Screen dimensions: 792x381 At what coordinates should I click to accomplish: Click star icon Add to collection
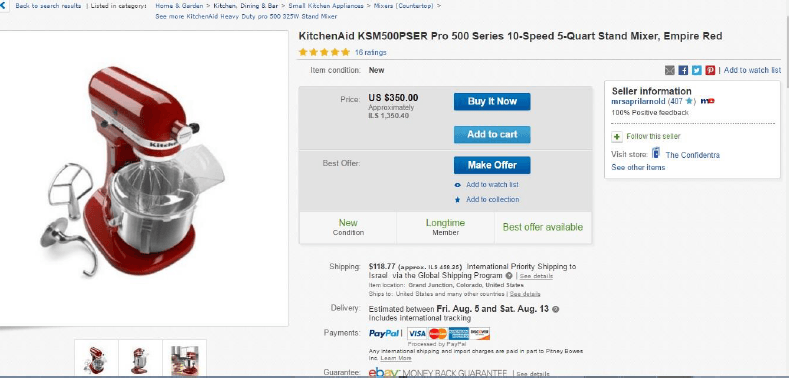click(x=458, y=200)
